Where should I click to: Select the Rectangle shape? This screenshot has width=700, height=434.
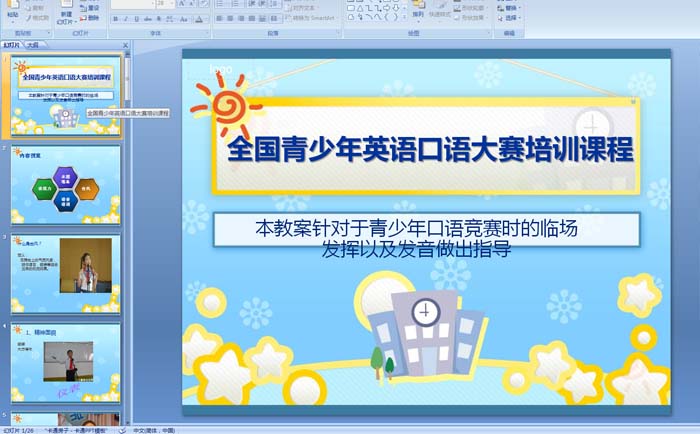click(x=351, y=8)
